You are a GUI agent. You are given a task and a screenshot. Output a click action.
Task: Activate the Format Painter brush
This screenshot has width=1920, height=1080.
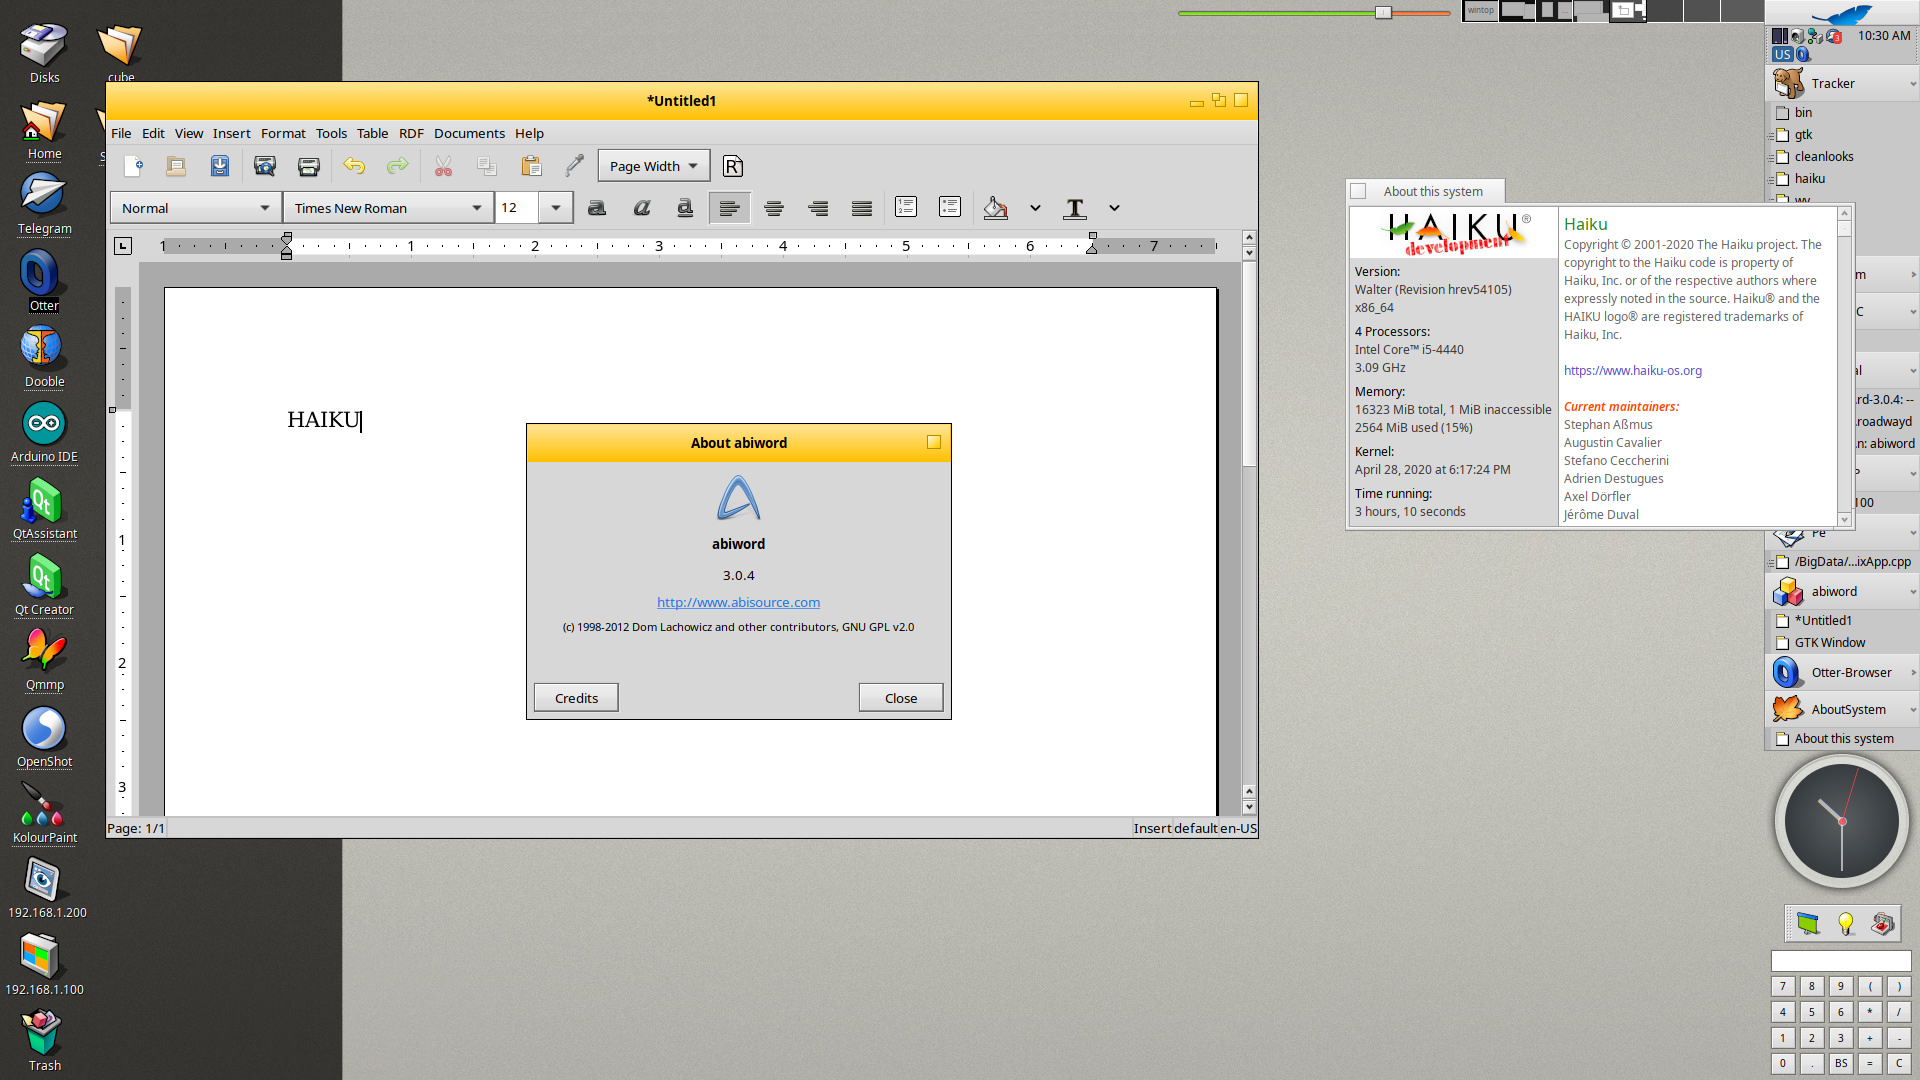[575, 166]
